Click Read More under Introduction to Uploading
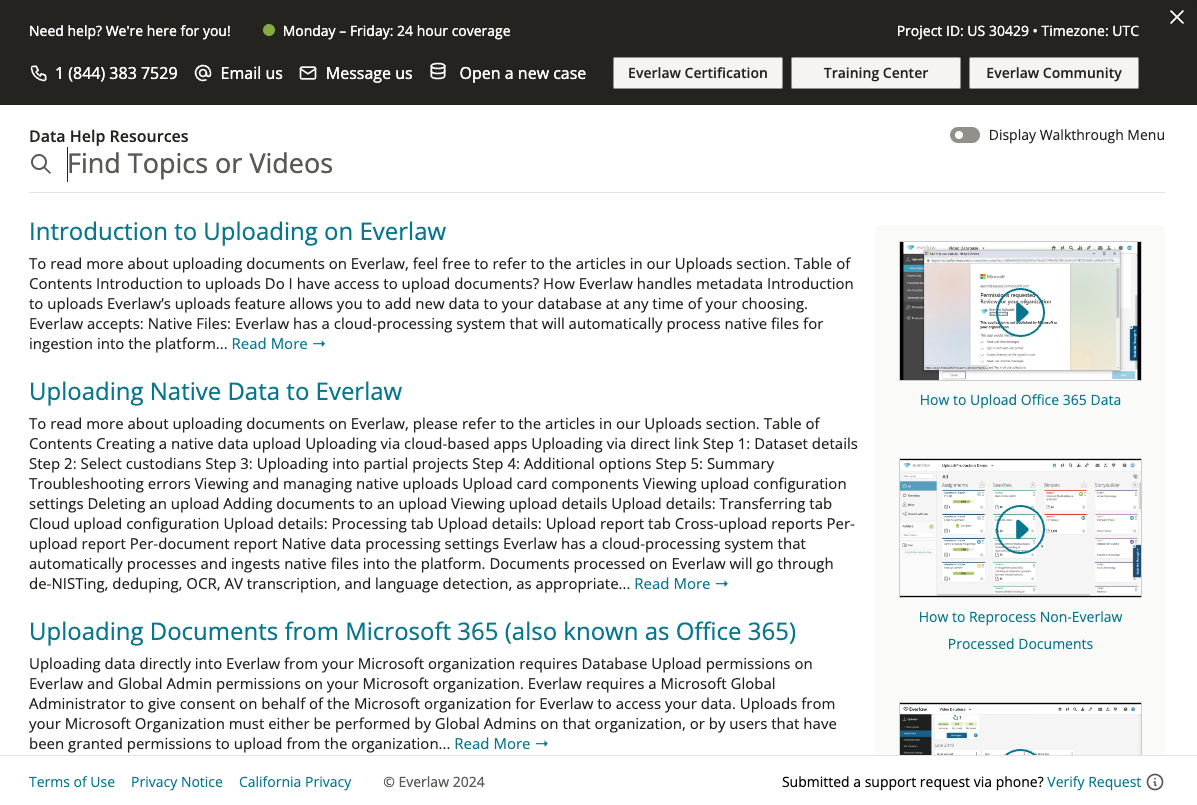The width and height of the screenshot is (1197, 805). pos(279,344)
